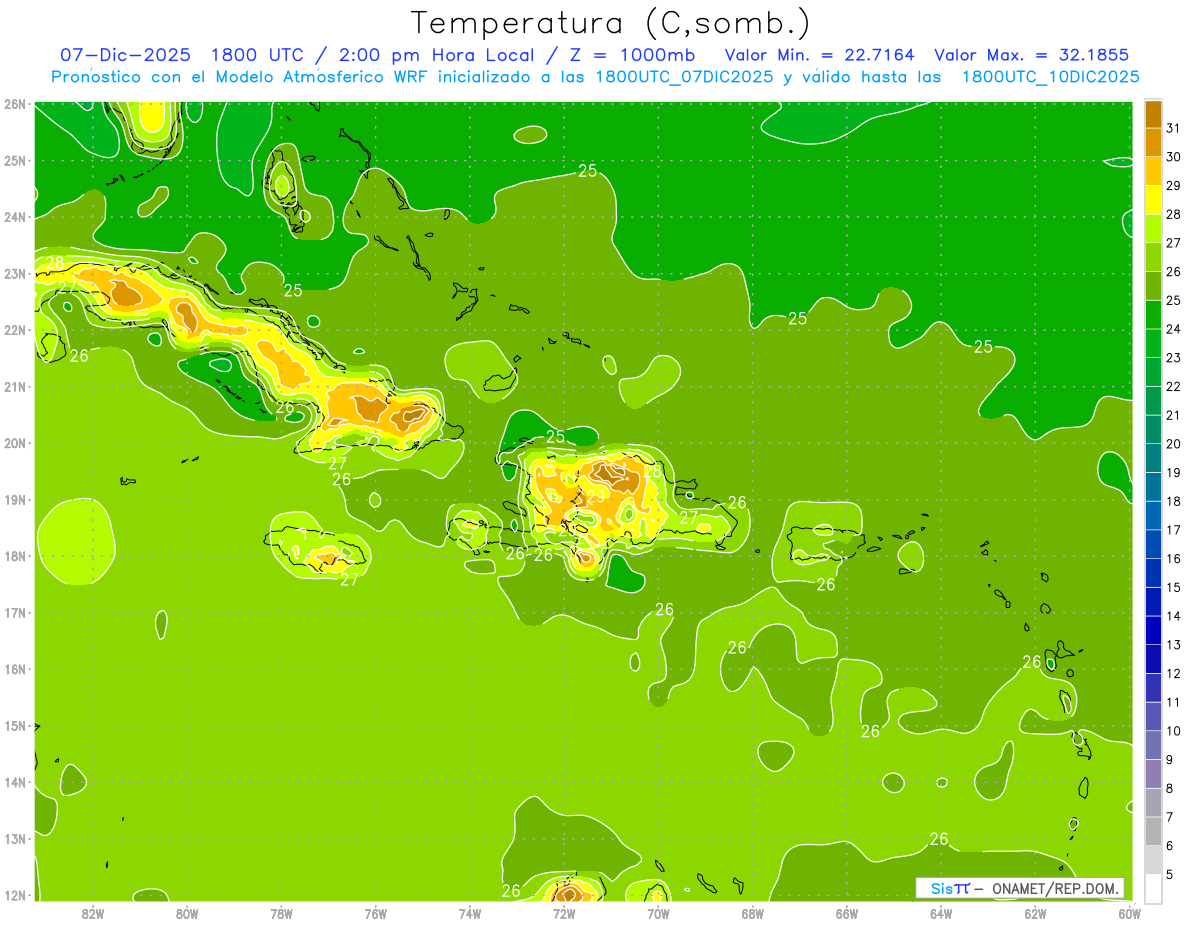1200x927 pixels.
Task: Click the '24N' latitude axis label
Action: point(15,217)
